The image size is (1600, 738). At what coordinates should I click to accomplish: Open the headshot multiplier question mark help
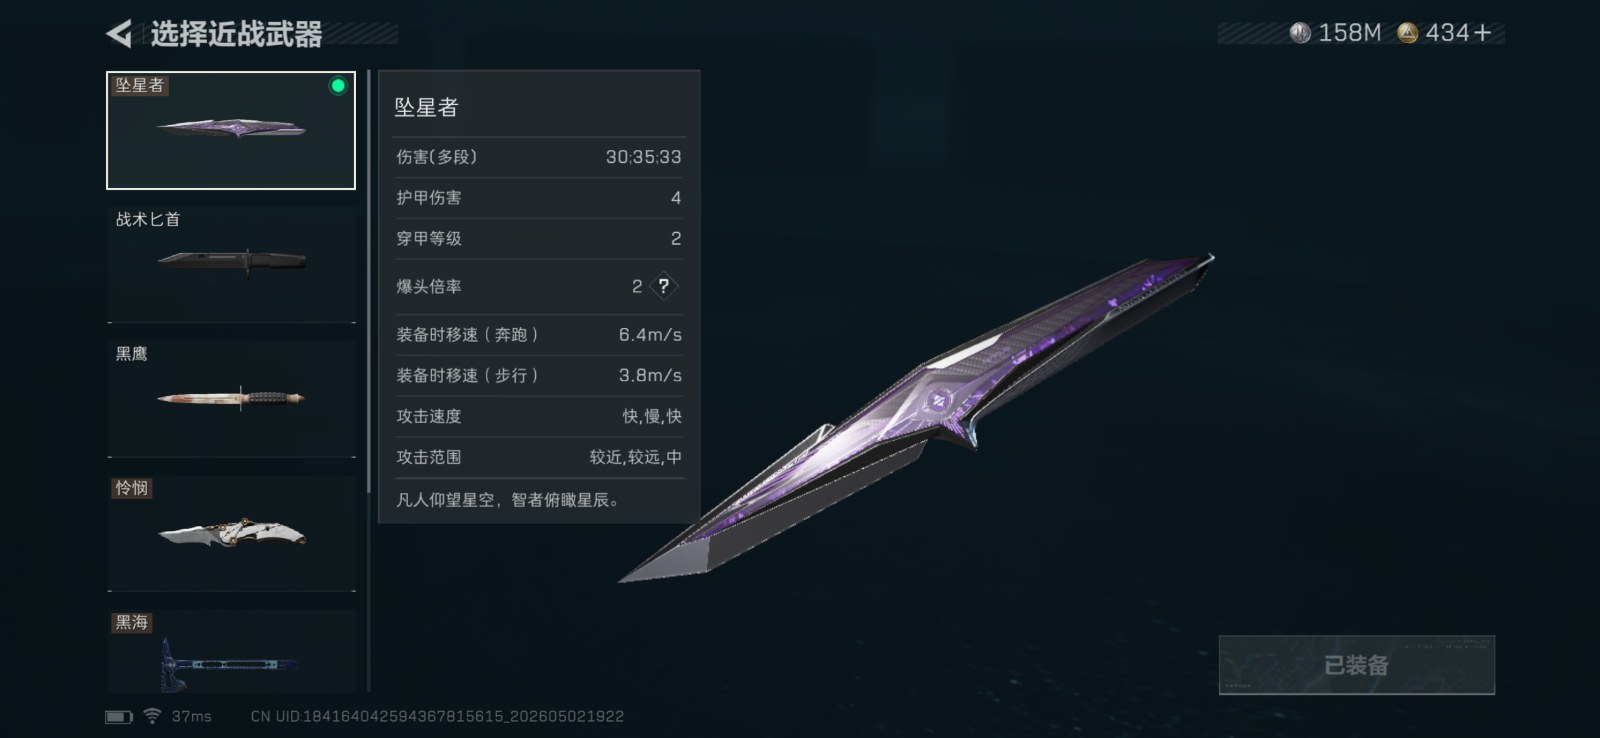(x=663, y=286)
